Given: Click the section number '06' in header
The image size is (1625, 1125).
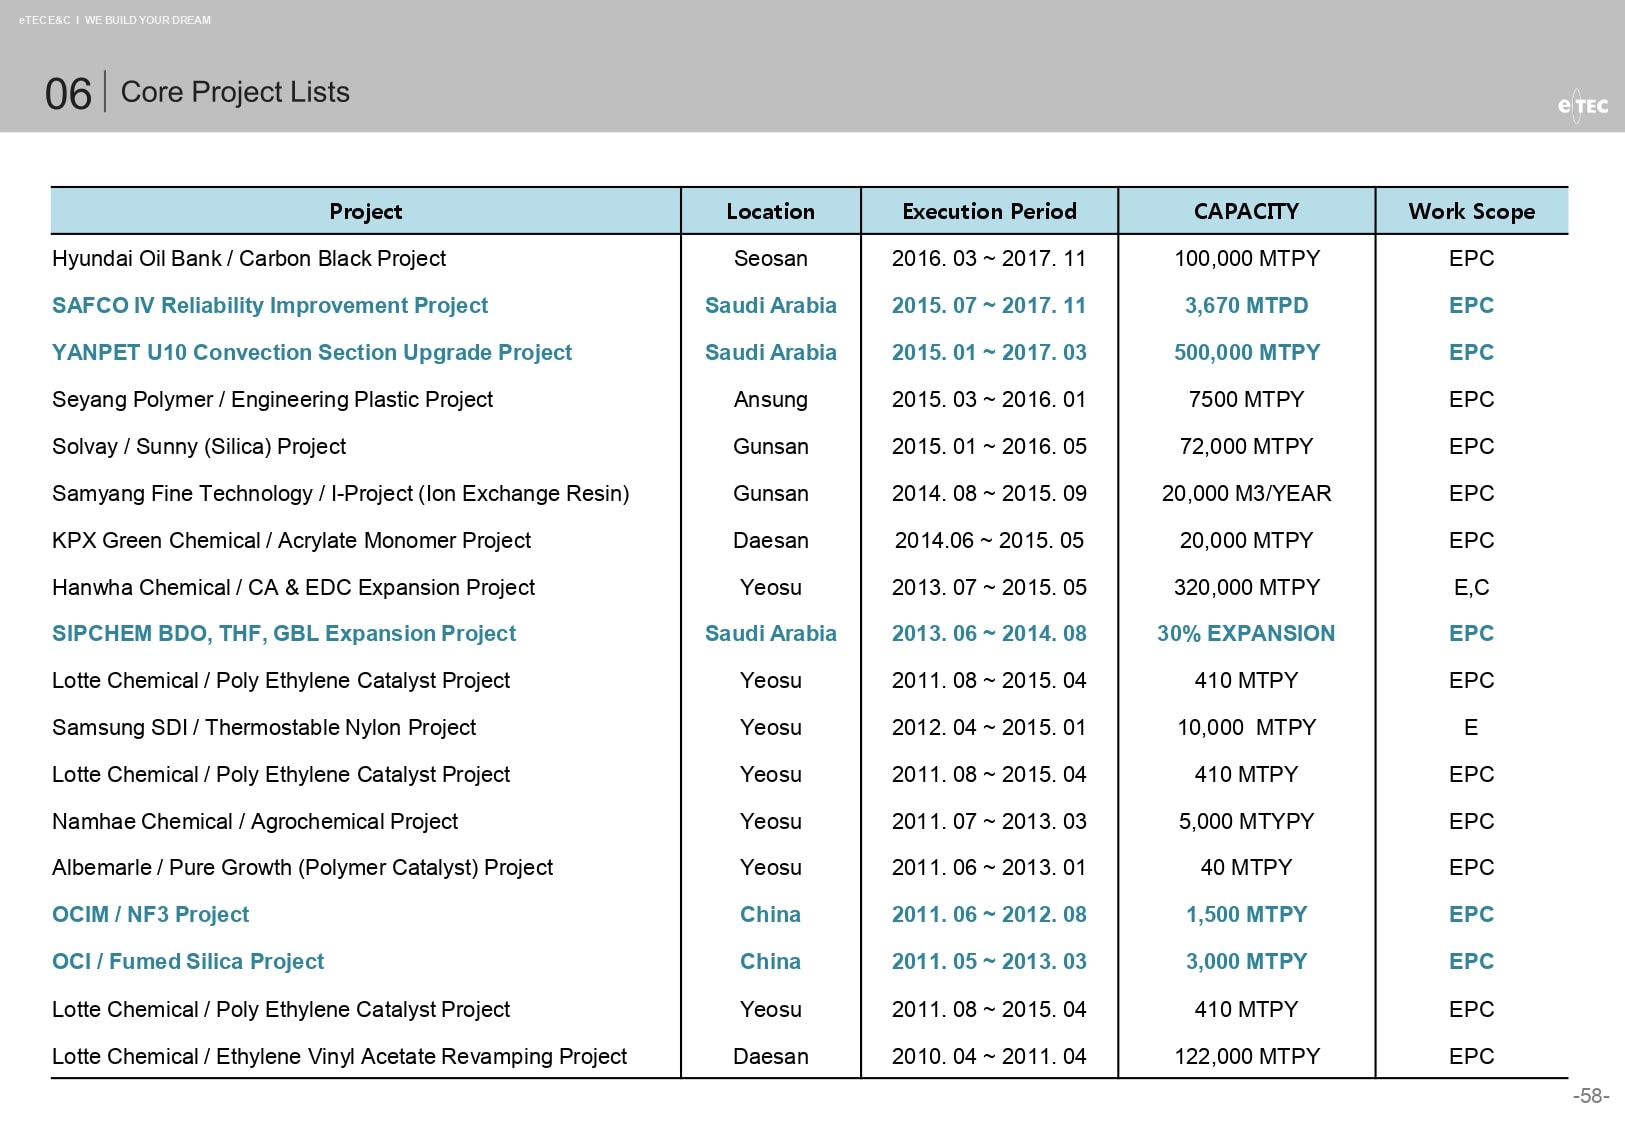Looking at the screenshot, I should pos(68,94).
